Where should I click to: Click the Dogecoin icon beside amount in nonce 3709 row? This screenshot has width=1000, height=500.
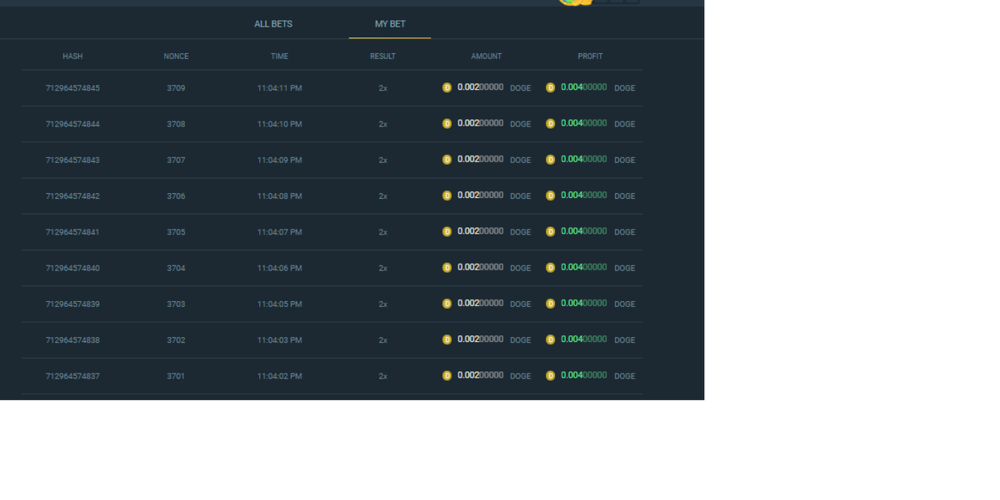[x=447, y=88]
